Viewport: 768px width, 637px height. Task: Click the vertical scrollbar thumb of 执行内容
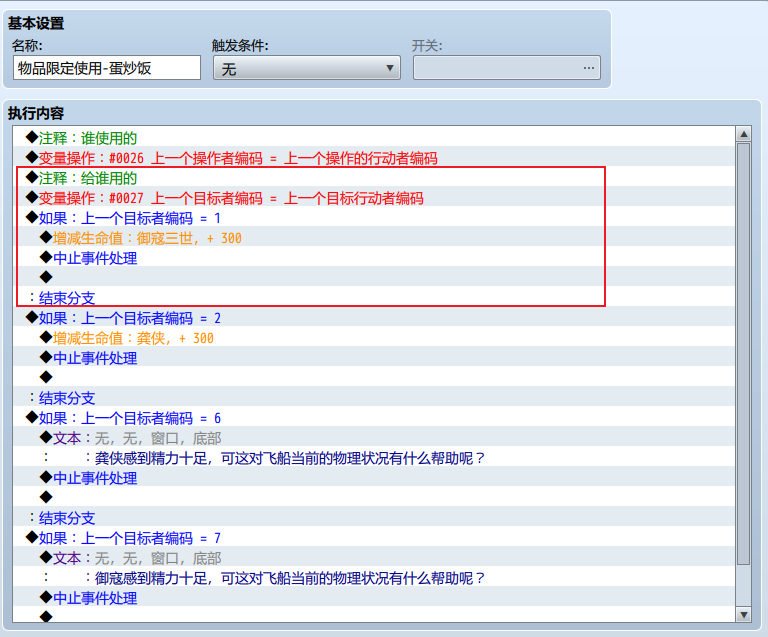pos(744,354)
